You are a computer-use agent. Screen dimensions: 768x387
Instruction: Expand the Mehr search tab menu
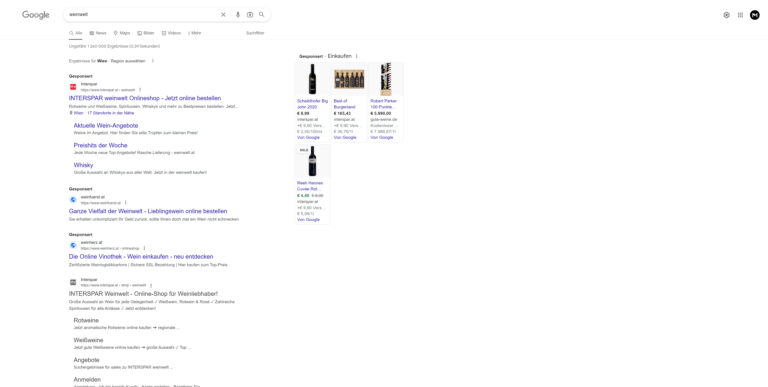194,33
